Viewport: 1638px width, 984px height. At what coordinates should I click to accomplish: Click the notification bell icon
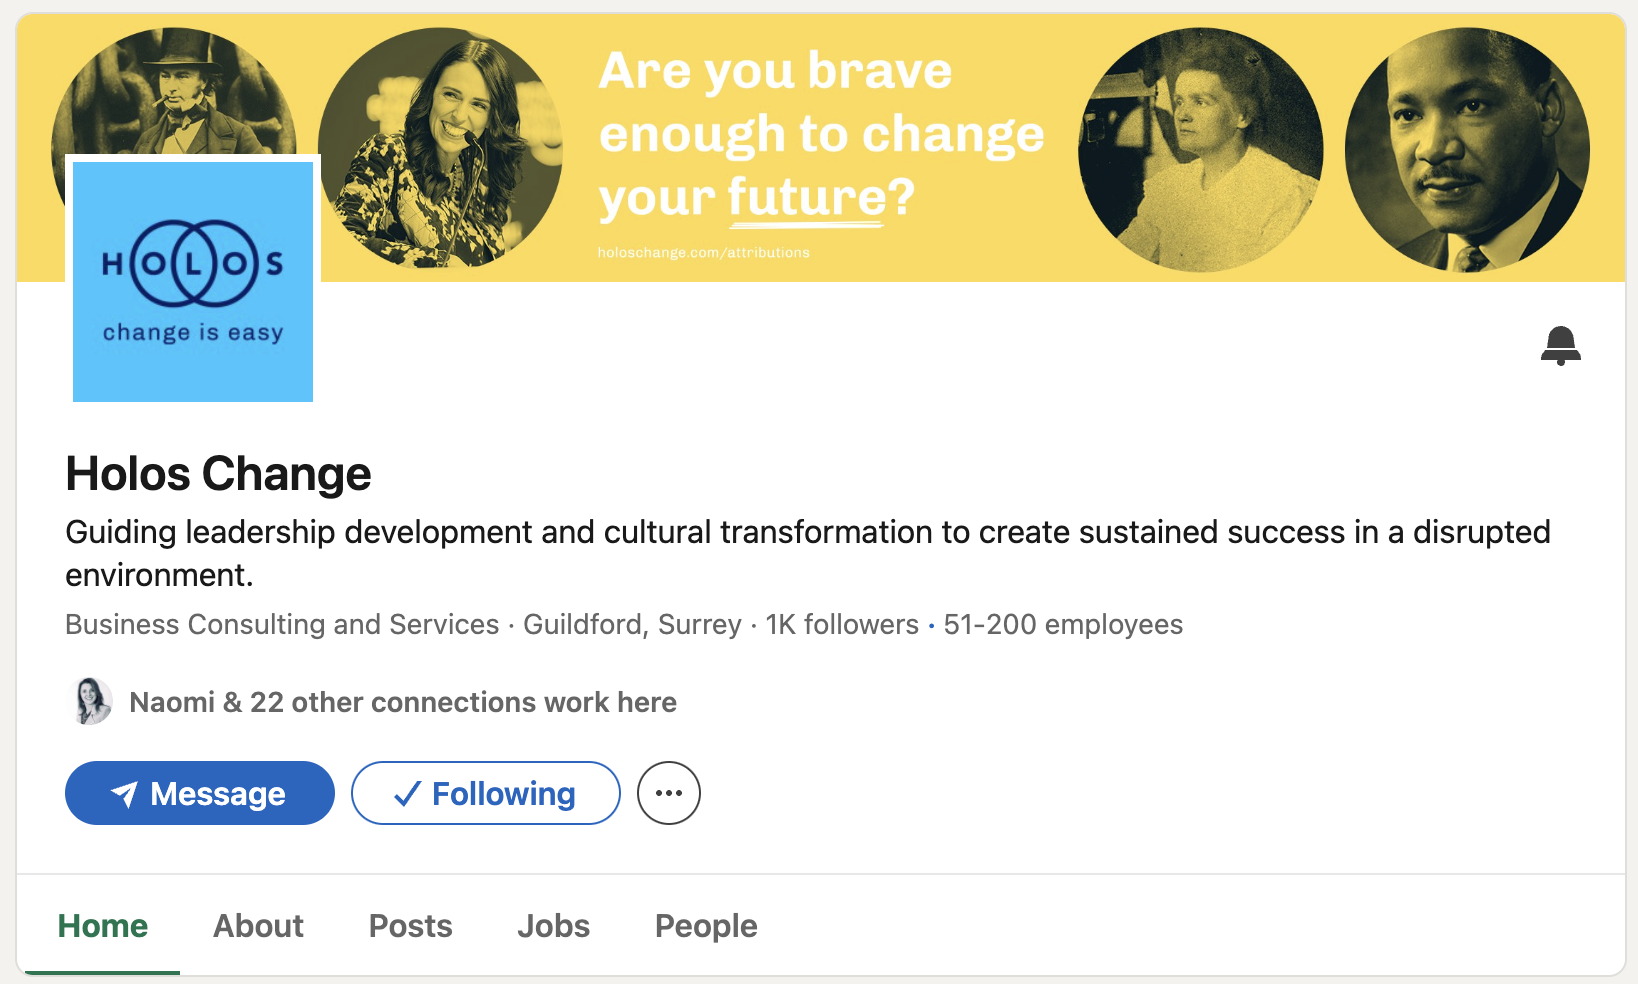point(1560,345)
